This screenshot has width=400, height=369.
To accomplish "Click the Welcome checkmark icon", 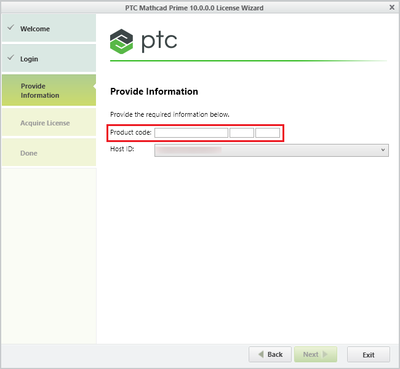I will pos(11,28).
